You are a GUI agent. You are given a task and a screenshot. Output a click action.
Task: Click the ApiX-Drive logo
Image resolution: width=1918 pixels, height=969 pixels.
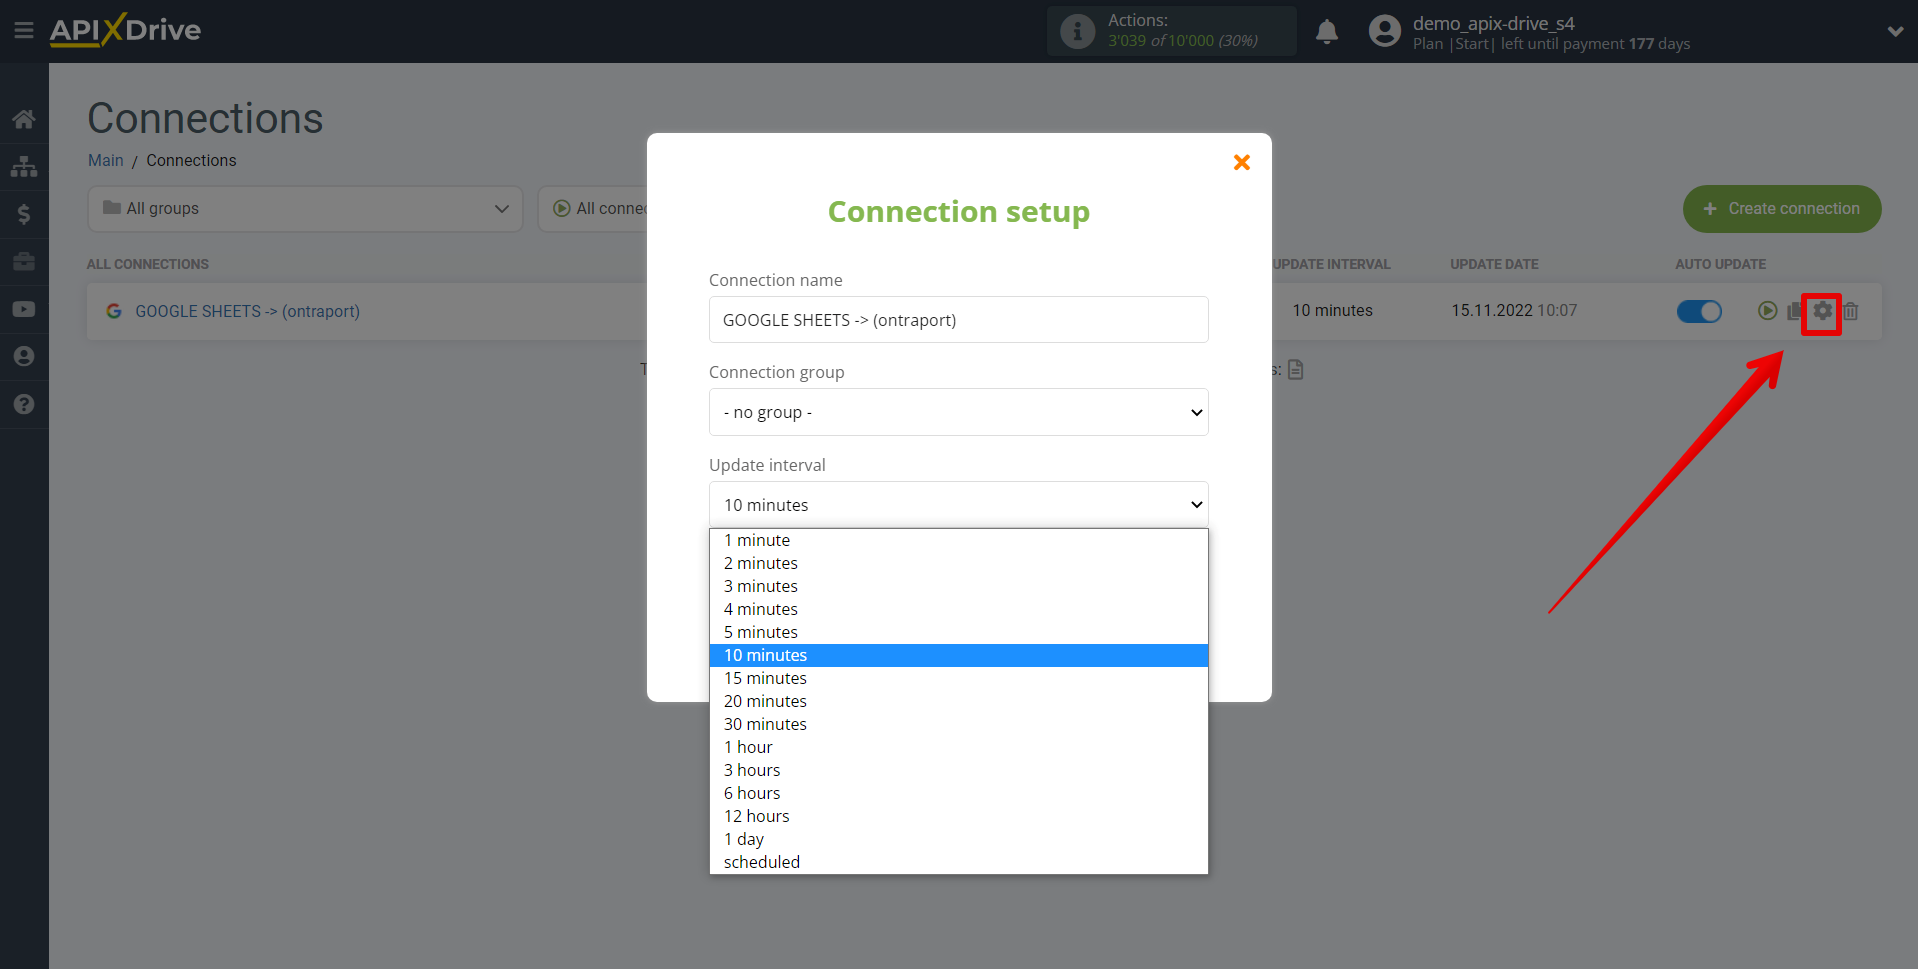click(125, 30)
